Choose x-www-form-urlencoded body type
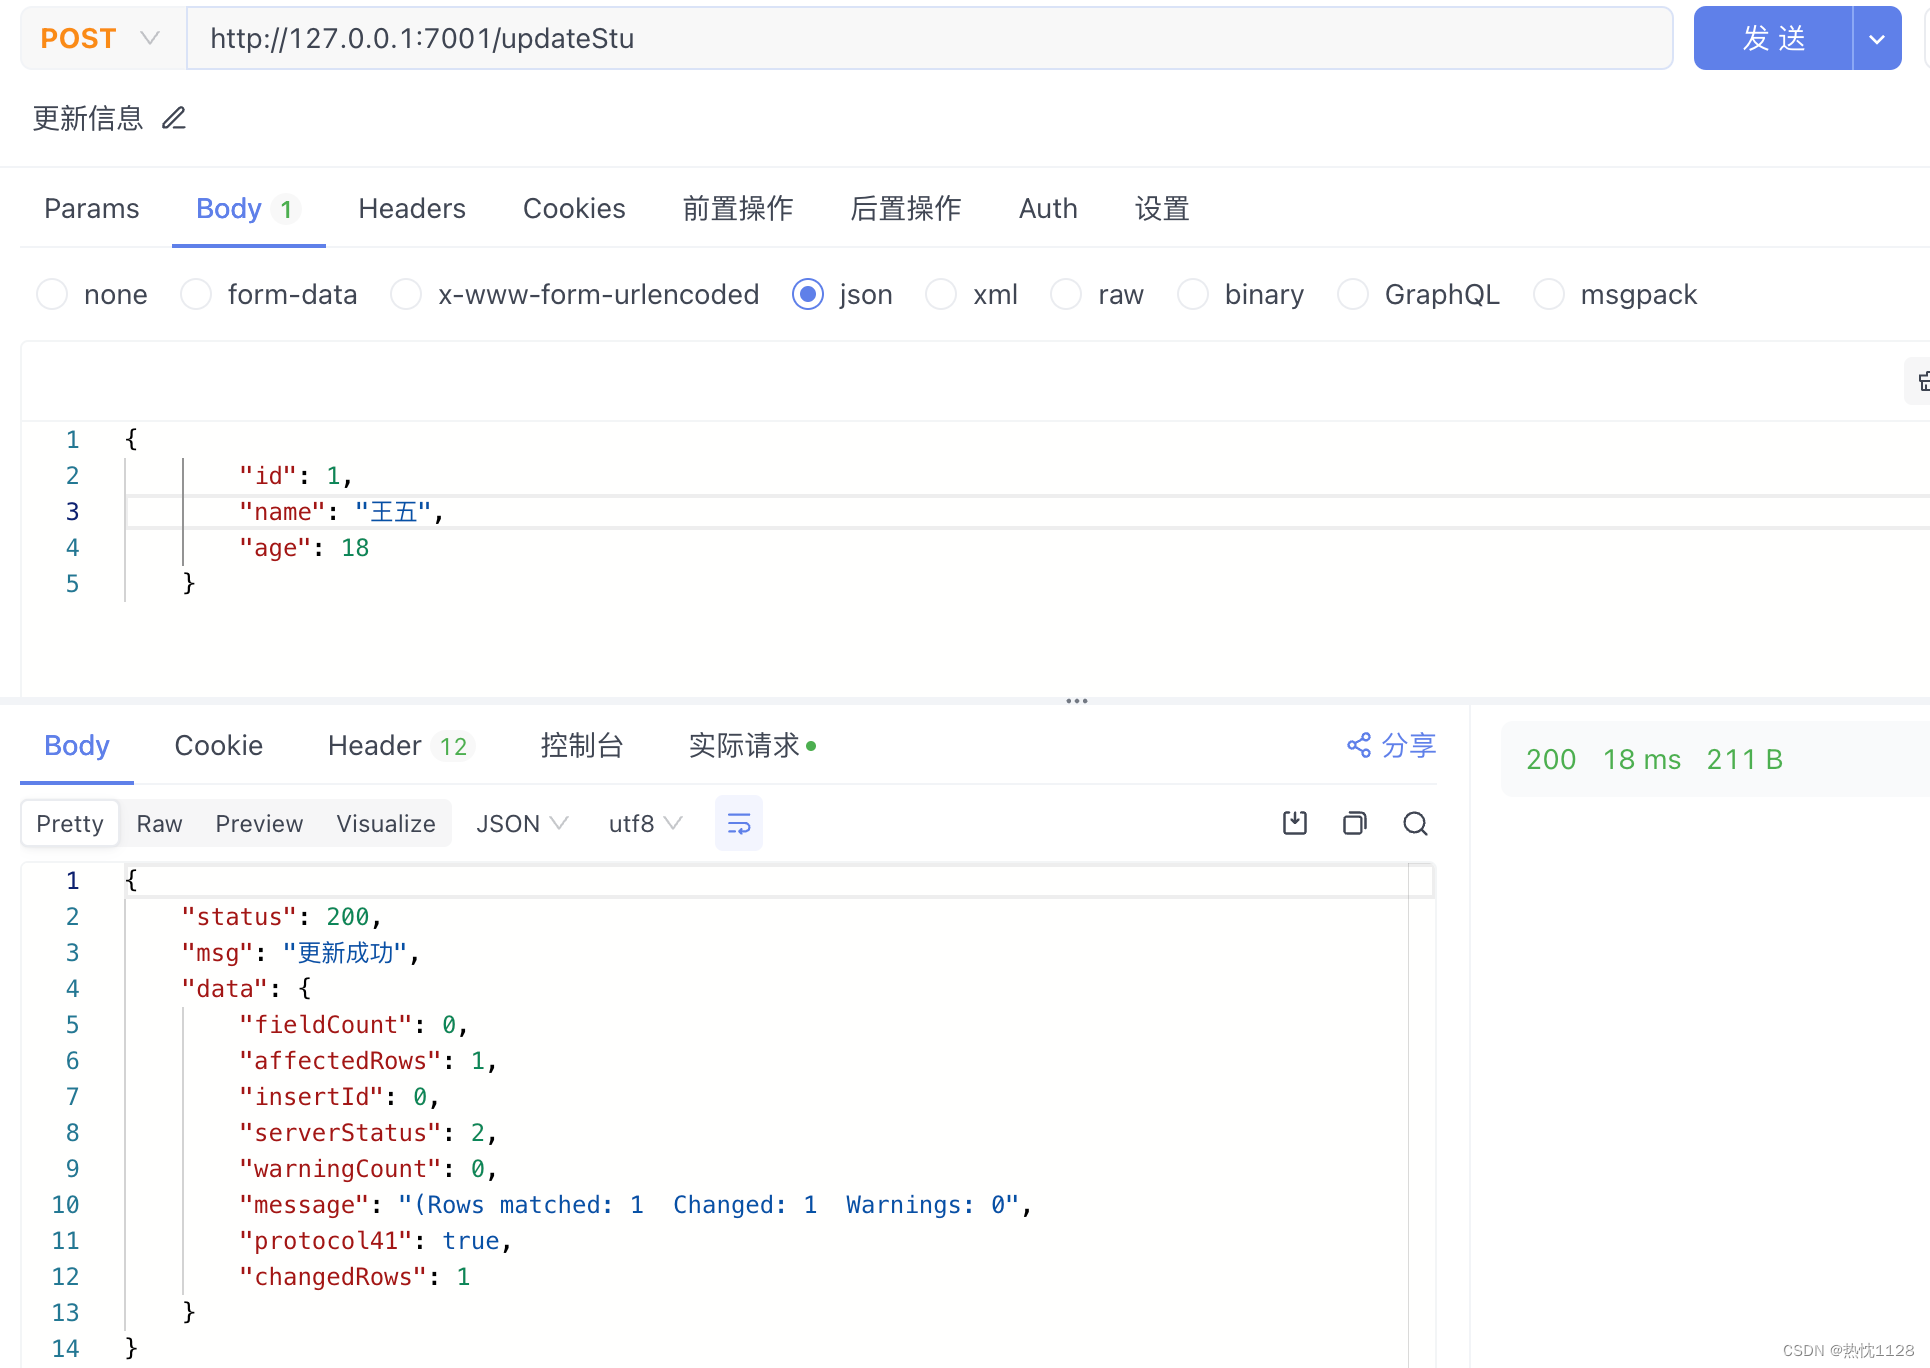This screenshot has height=1368, width=1930. click(x=406, y=294)
